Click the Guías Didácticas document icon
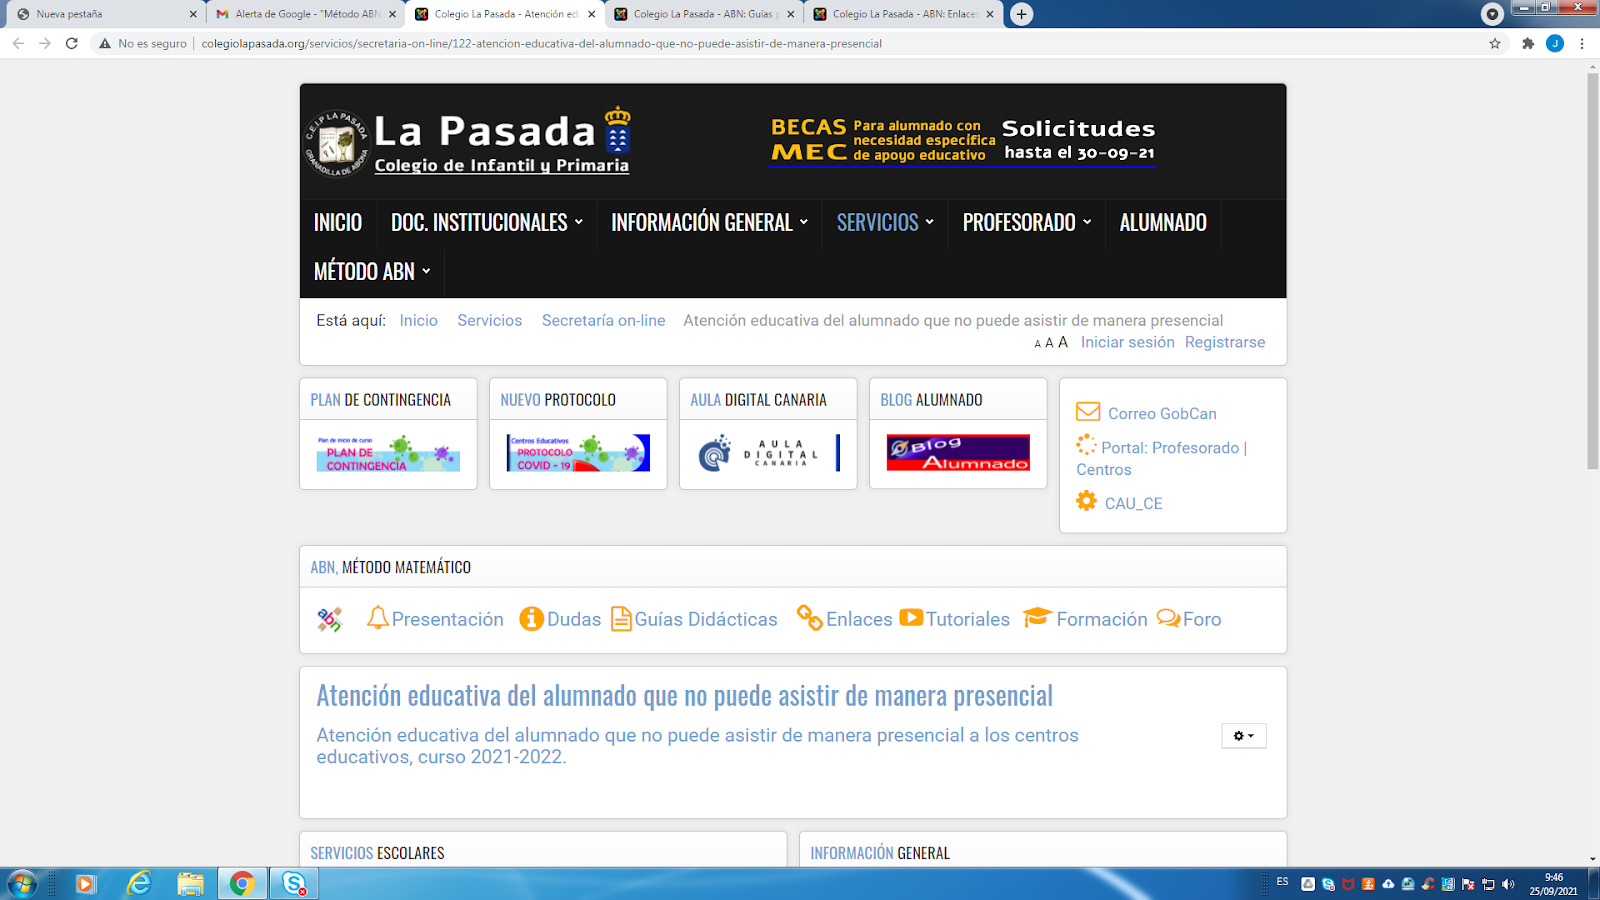This screenshot has width=1600, height=900. [x=621, y=619]
